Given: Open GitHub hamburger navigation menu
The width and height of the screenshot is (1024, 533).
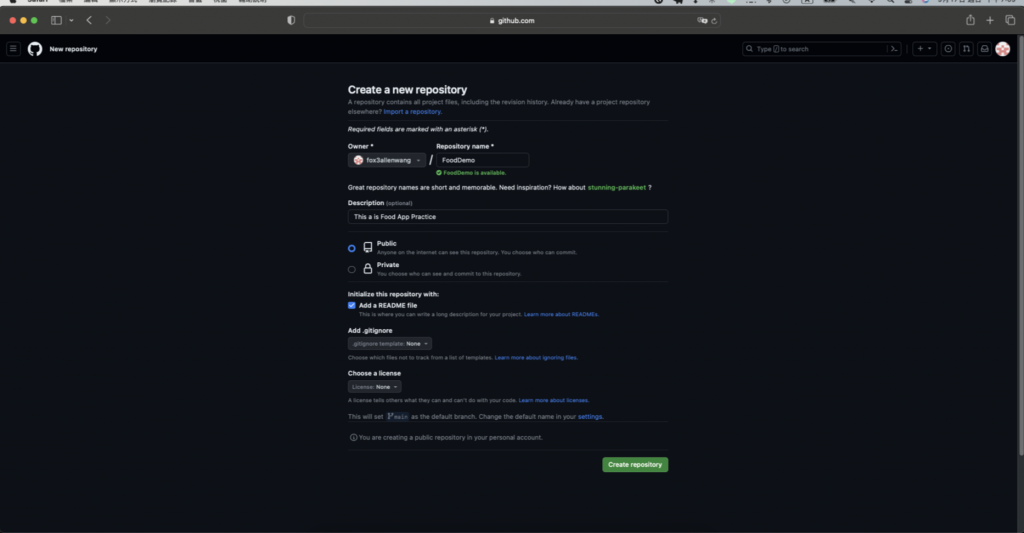Looking at the screenshot, I should 13,49.
